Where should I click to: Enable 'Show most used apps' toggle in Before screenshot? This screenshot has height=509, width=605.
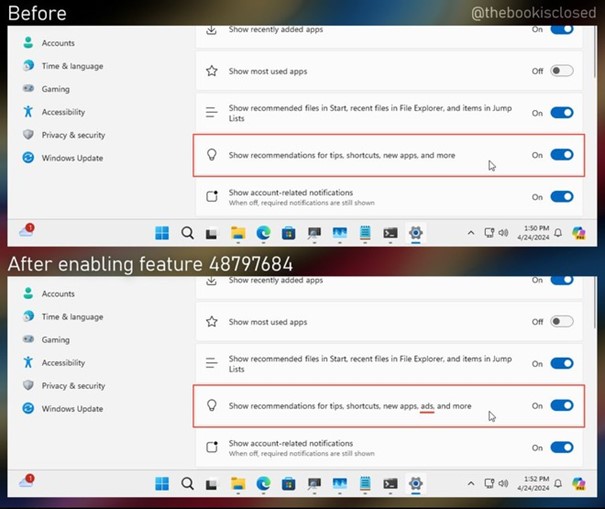tap(562, 71)
